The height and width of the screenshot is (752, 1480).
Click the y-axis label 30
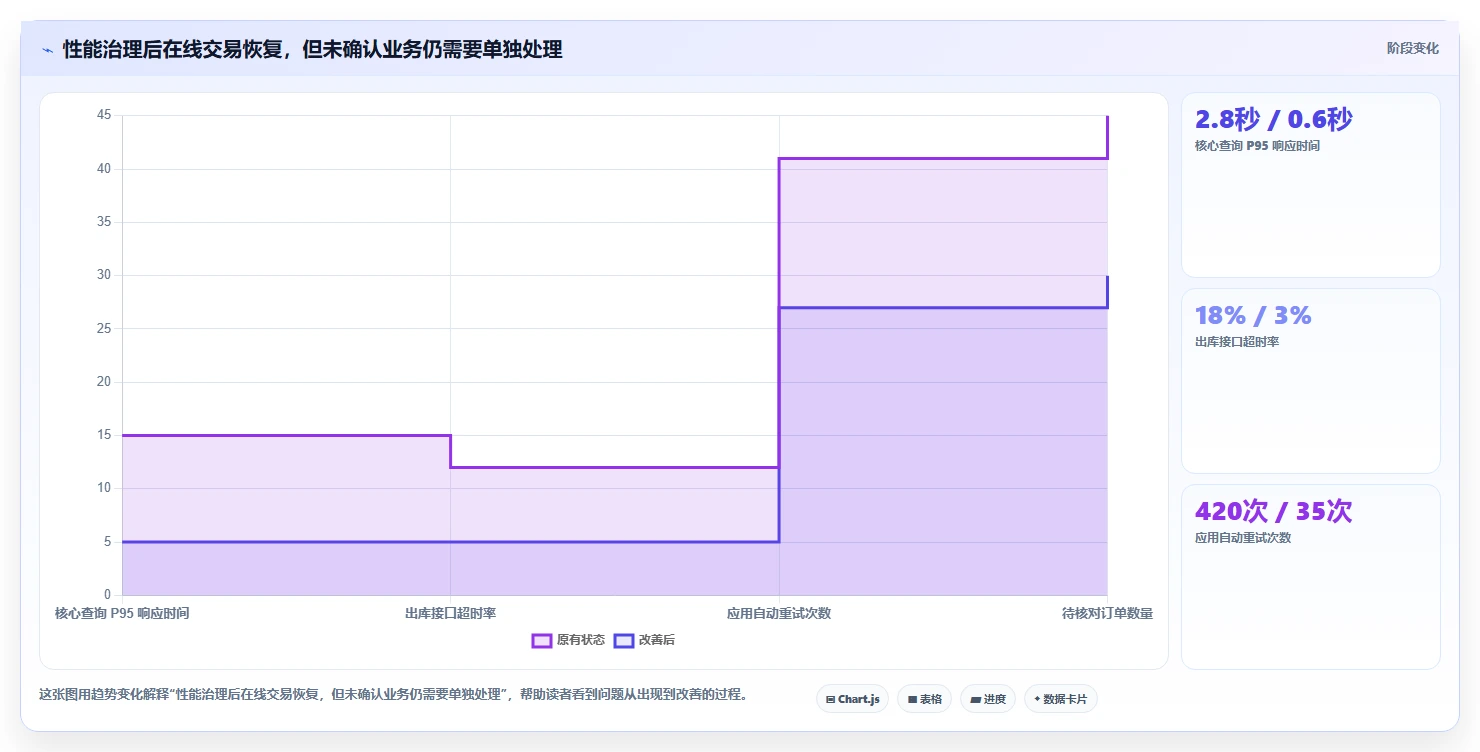(104, 275)
